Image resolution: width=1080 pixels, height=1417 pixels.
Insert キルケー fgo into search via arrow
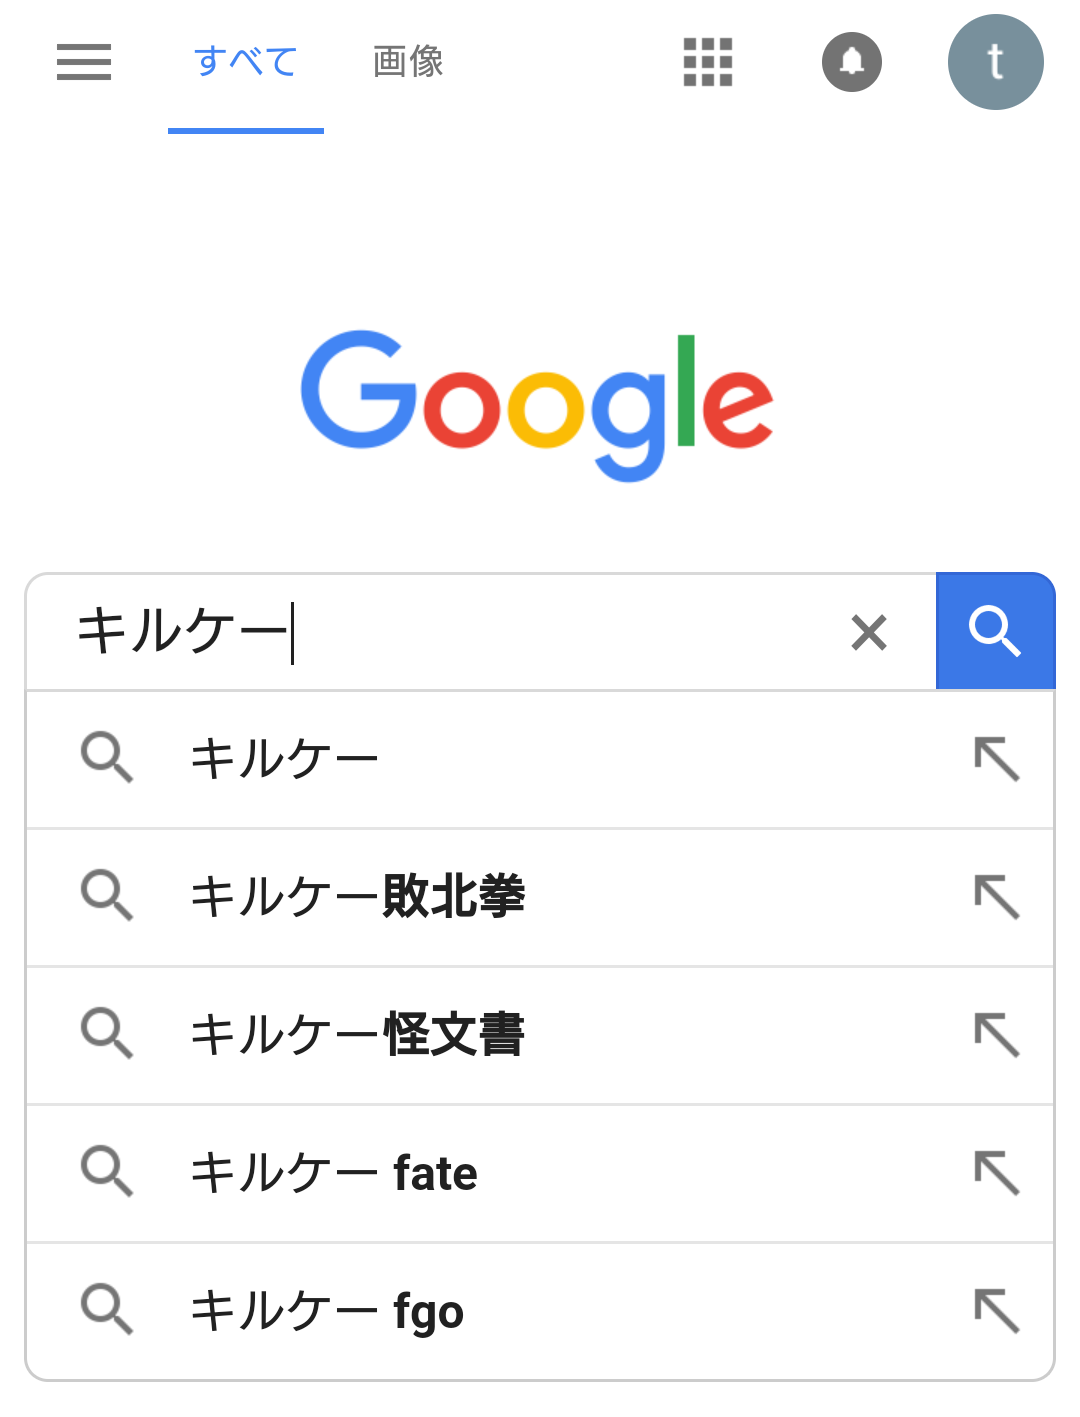pyautogui.click(x=997, y=1310)
